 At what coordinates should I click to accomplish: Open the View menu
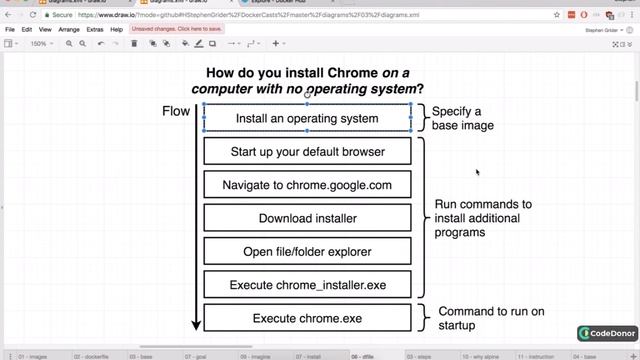click(x=45, y=29)
